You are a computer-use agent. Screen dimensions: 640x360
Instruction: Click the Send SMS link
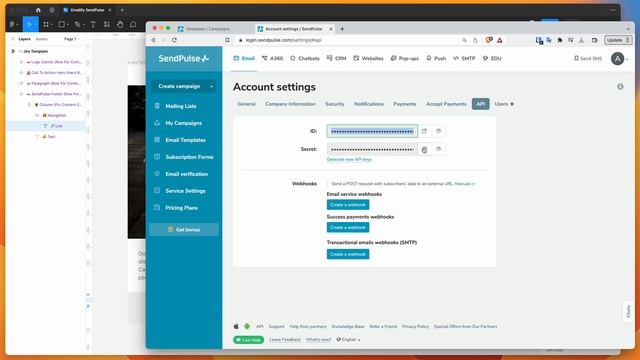click(x=588, y=59)
